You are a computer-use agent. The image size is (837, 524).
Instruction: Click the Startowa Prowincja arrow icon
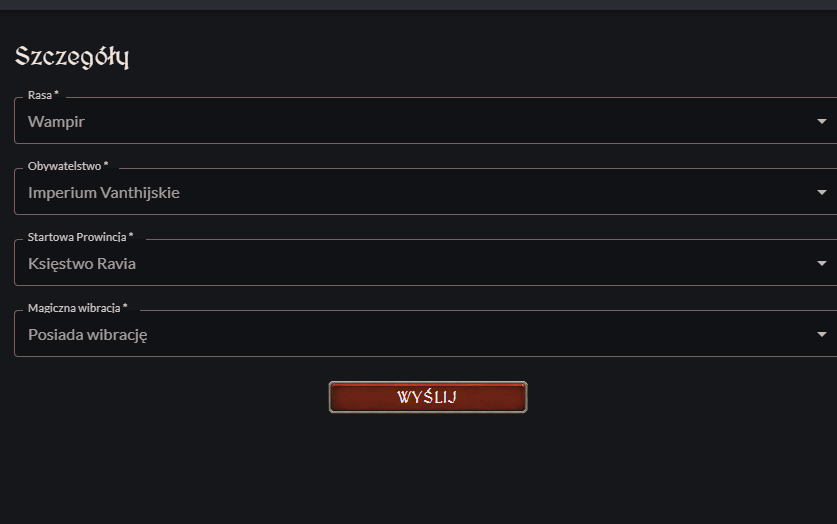pos(822,264)
